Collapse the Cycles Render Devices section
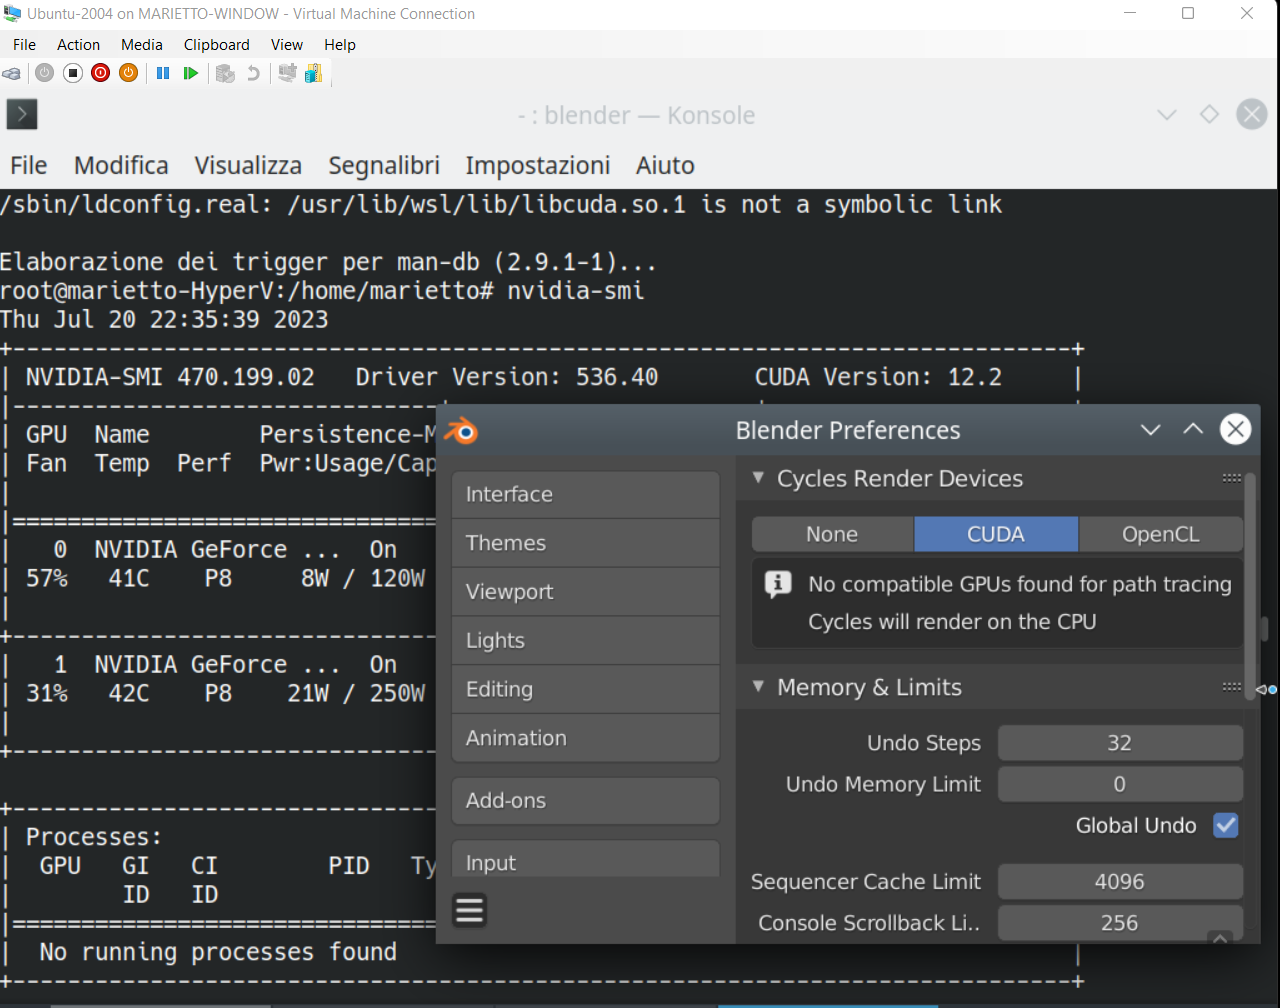The width and height of the screenshot is (1280, 1008). point(757,478)
